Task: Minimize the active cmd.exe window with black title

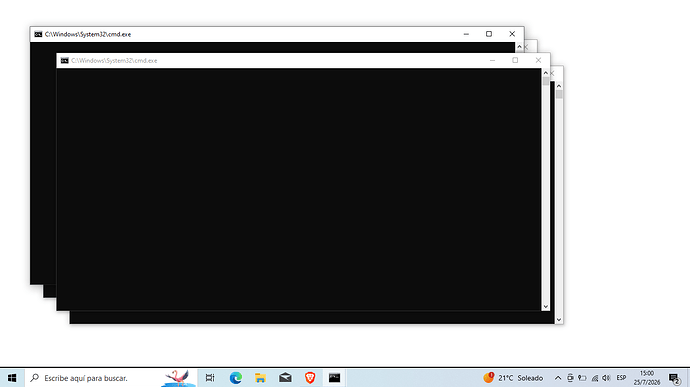Action: point(466,34)
